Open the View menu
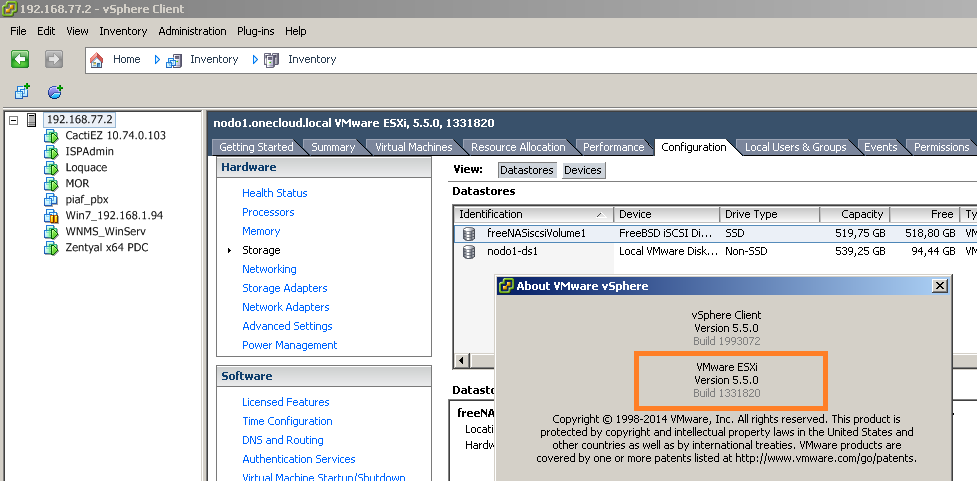Image resolution: width=977 pixels, height=481 pixels. (77, 31)
